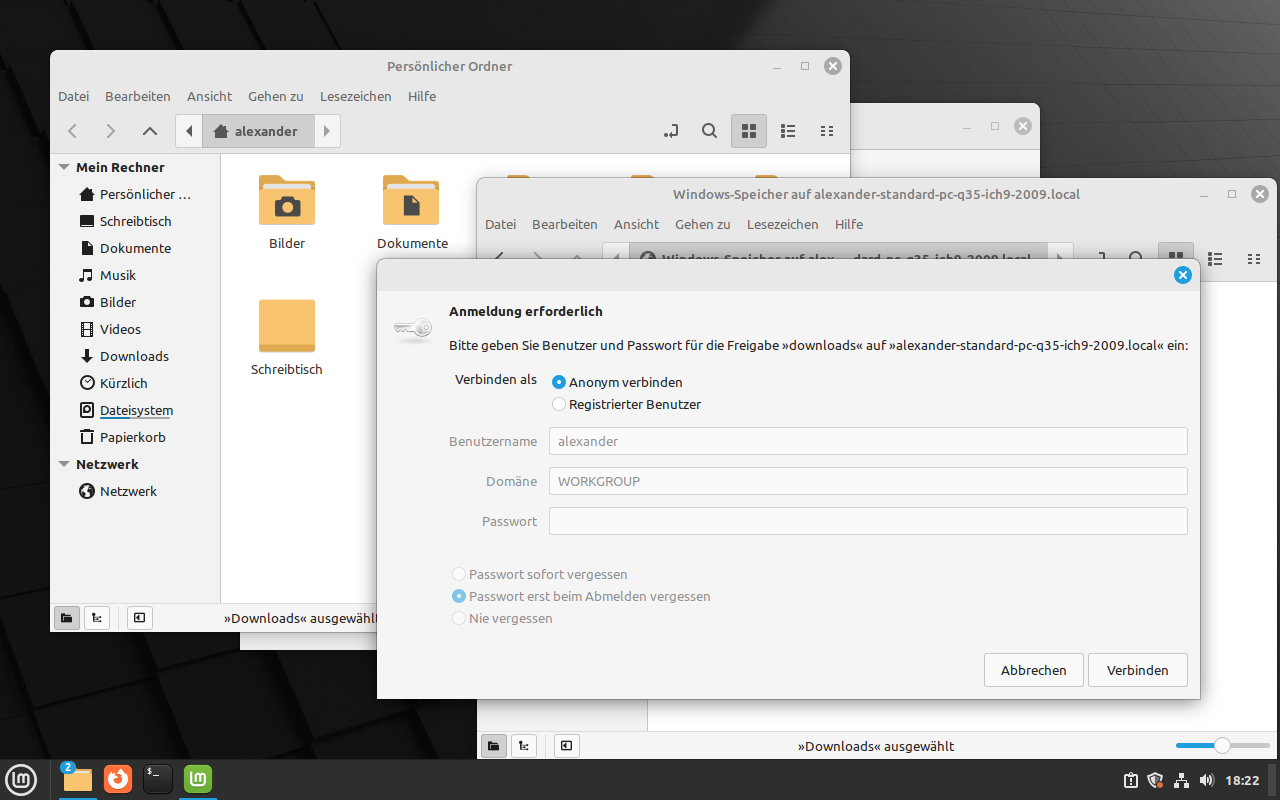Open Ansicht menu in Windows-Speicher window
1280x800 pixels.
[637, 224]
